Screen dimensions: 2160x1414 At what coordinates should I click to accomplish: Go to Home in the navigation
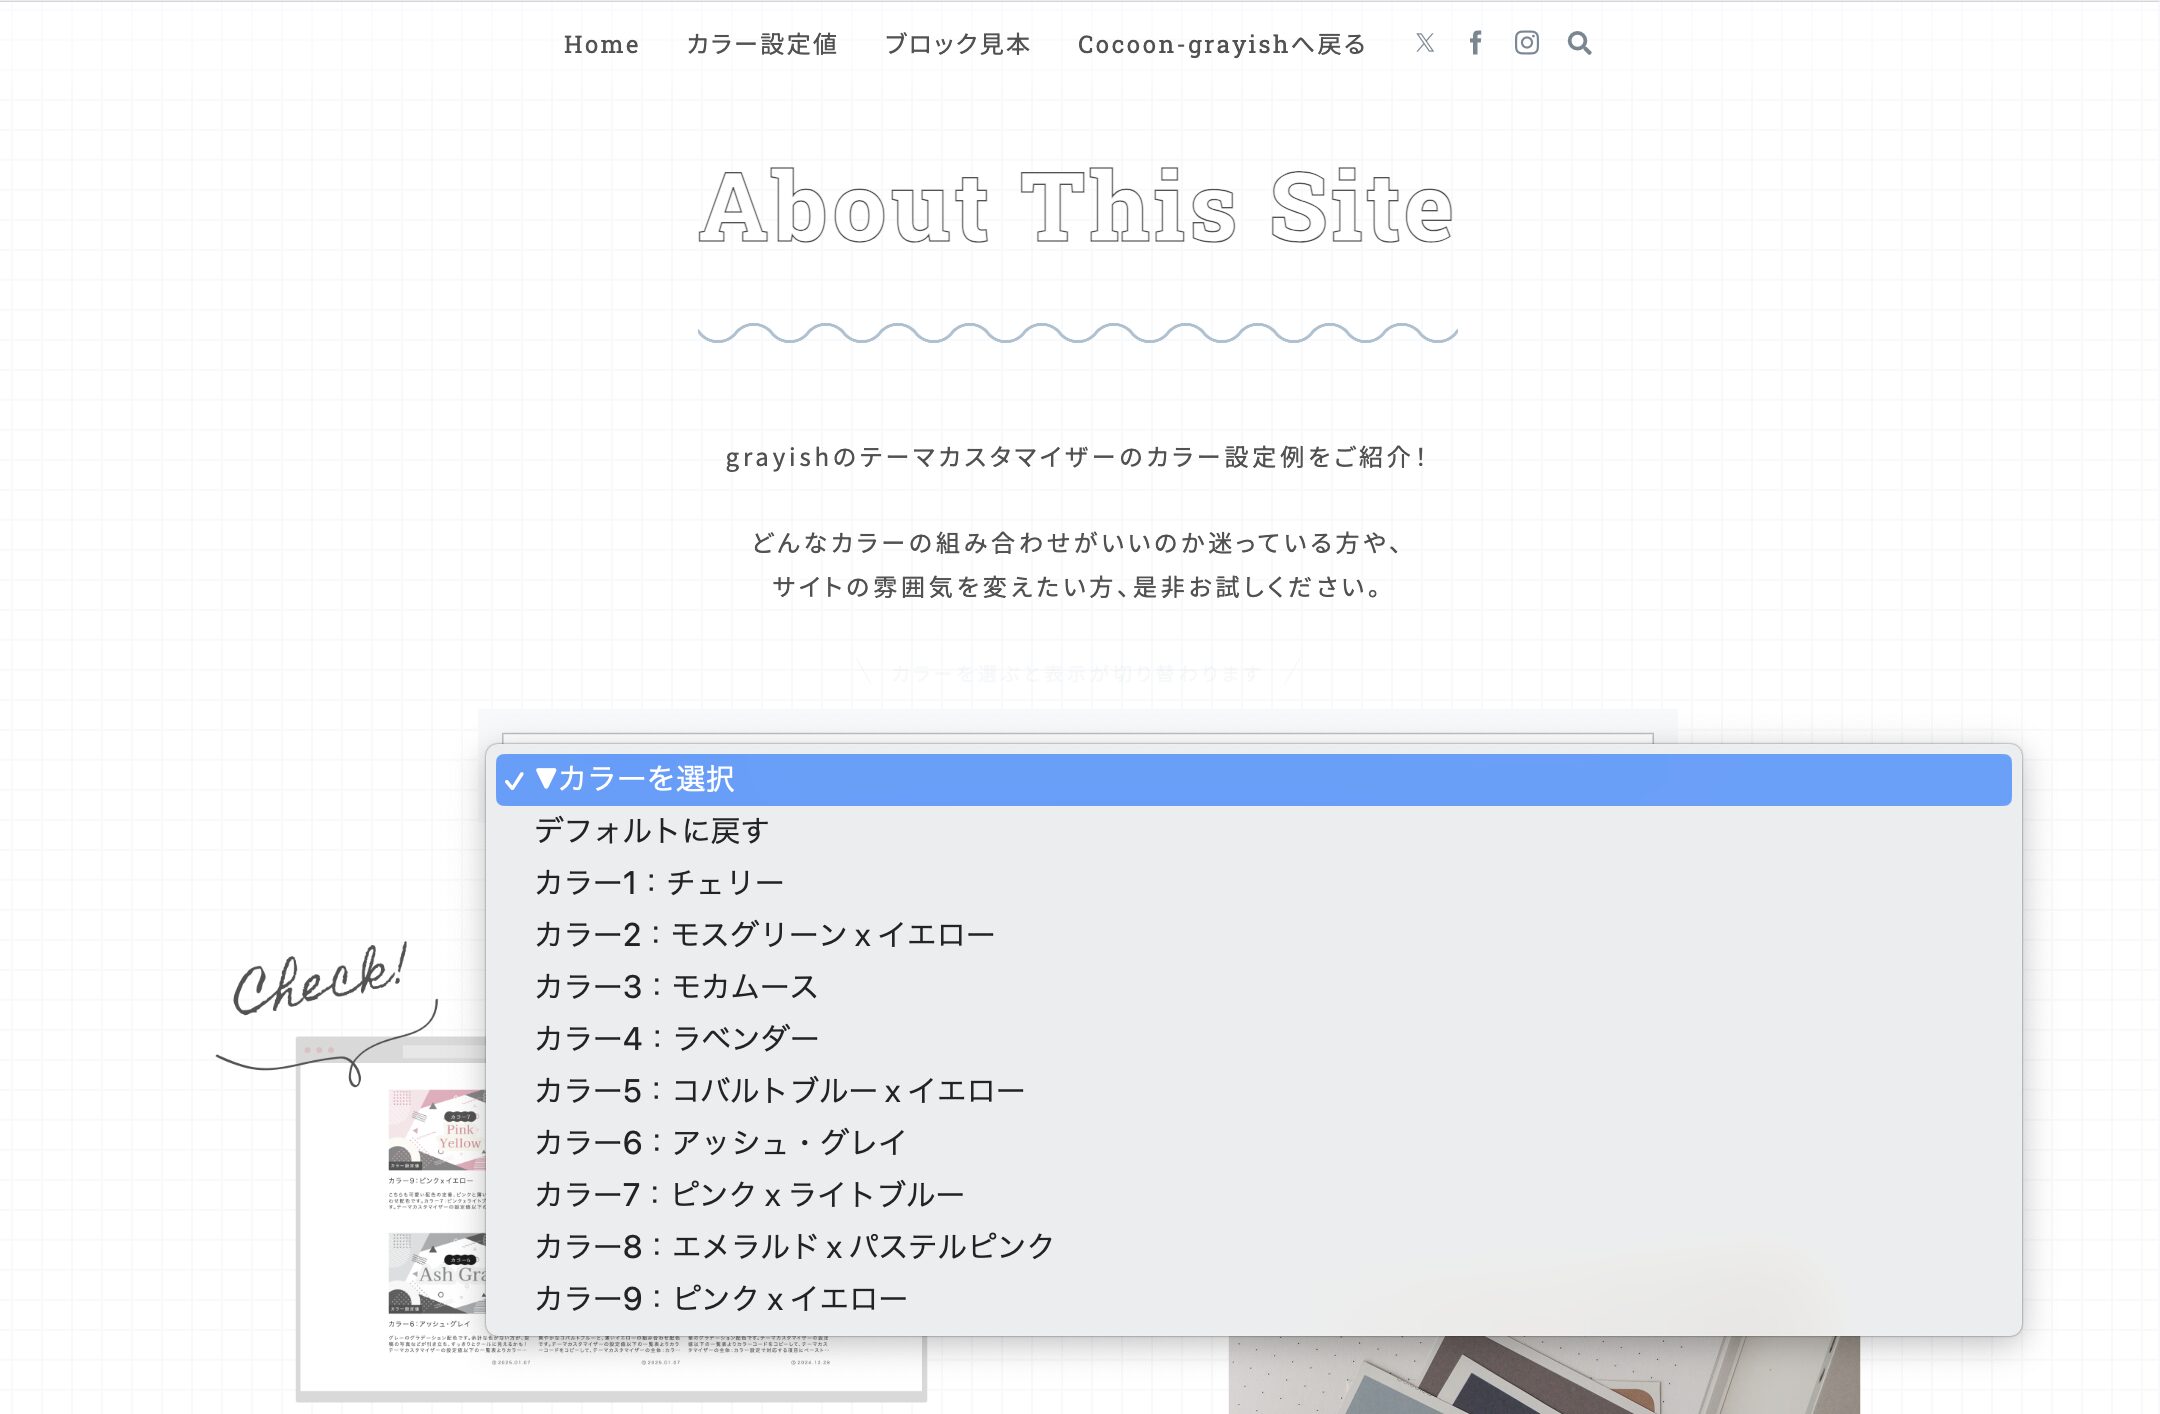pos(601,44)
